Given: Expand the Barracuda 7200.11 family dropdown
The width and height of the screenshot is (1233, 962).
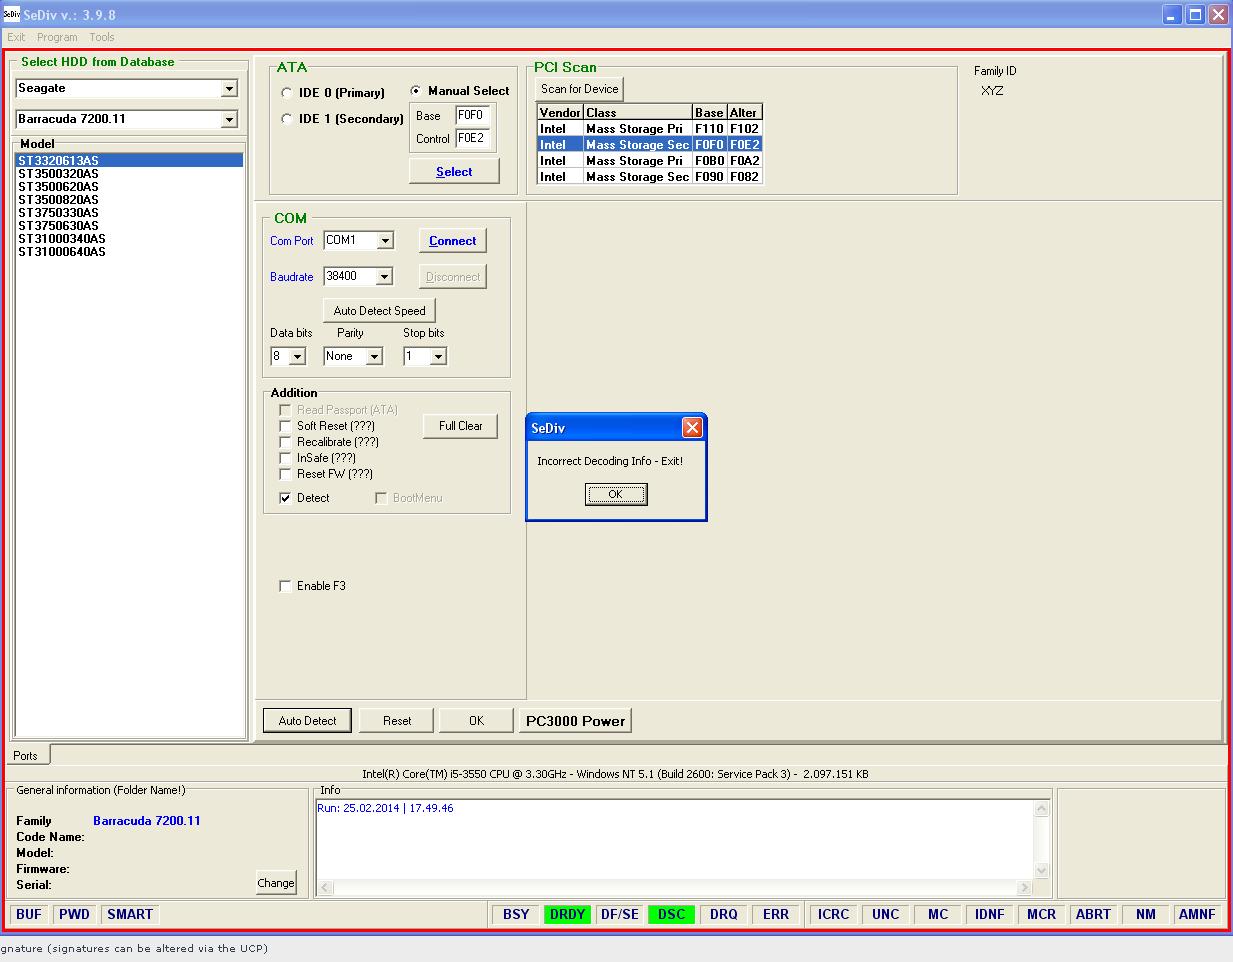Looking at the screenshot, I should click(229, 120).
